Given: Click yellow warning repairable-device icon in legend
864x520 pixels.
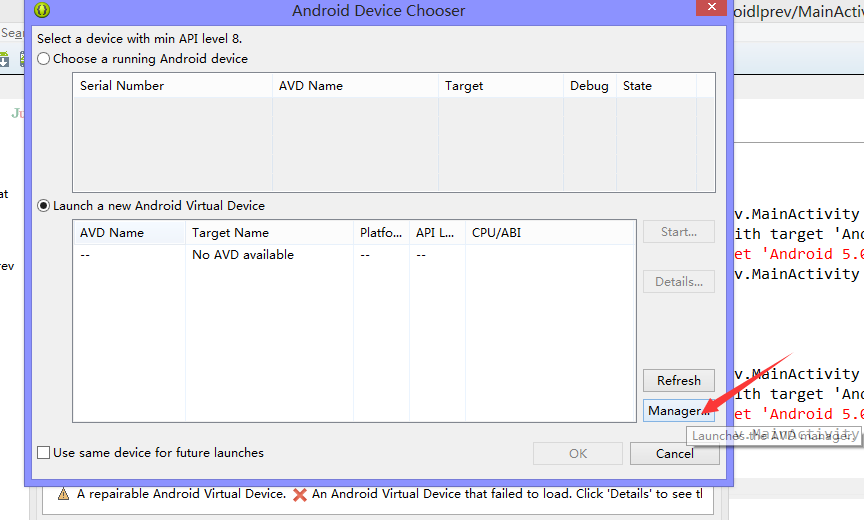Looking at the screenshot, I should pyautogui.click(x=63, y=494).
